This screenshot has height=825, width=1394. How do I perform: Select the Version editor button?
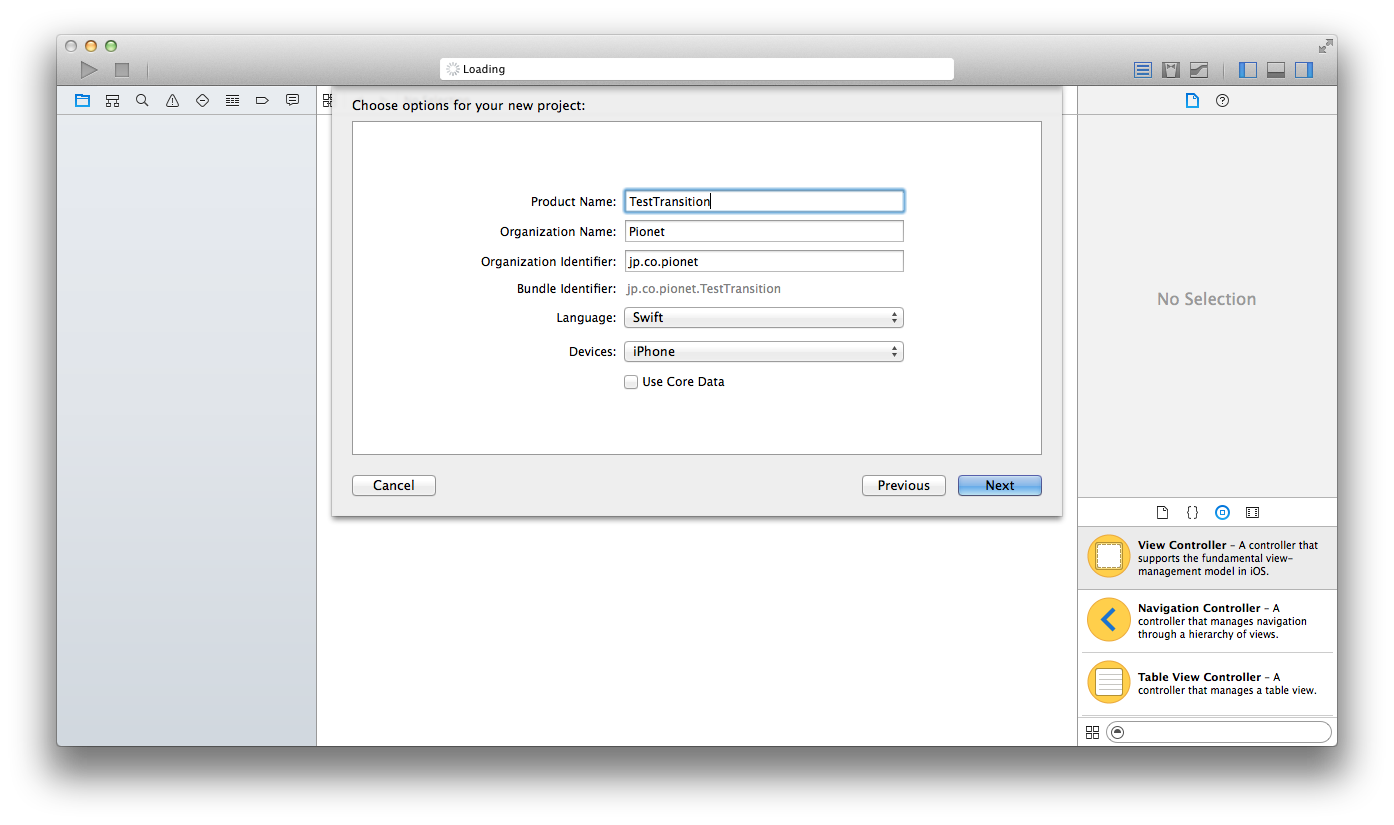[1199, 70]
